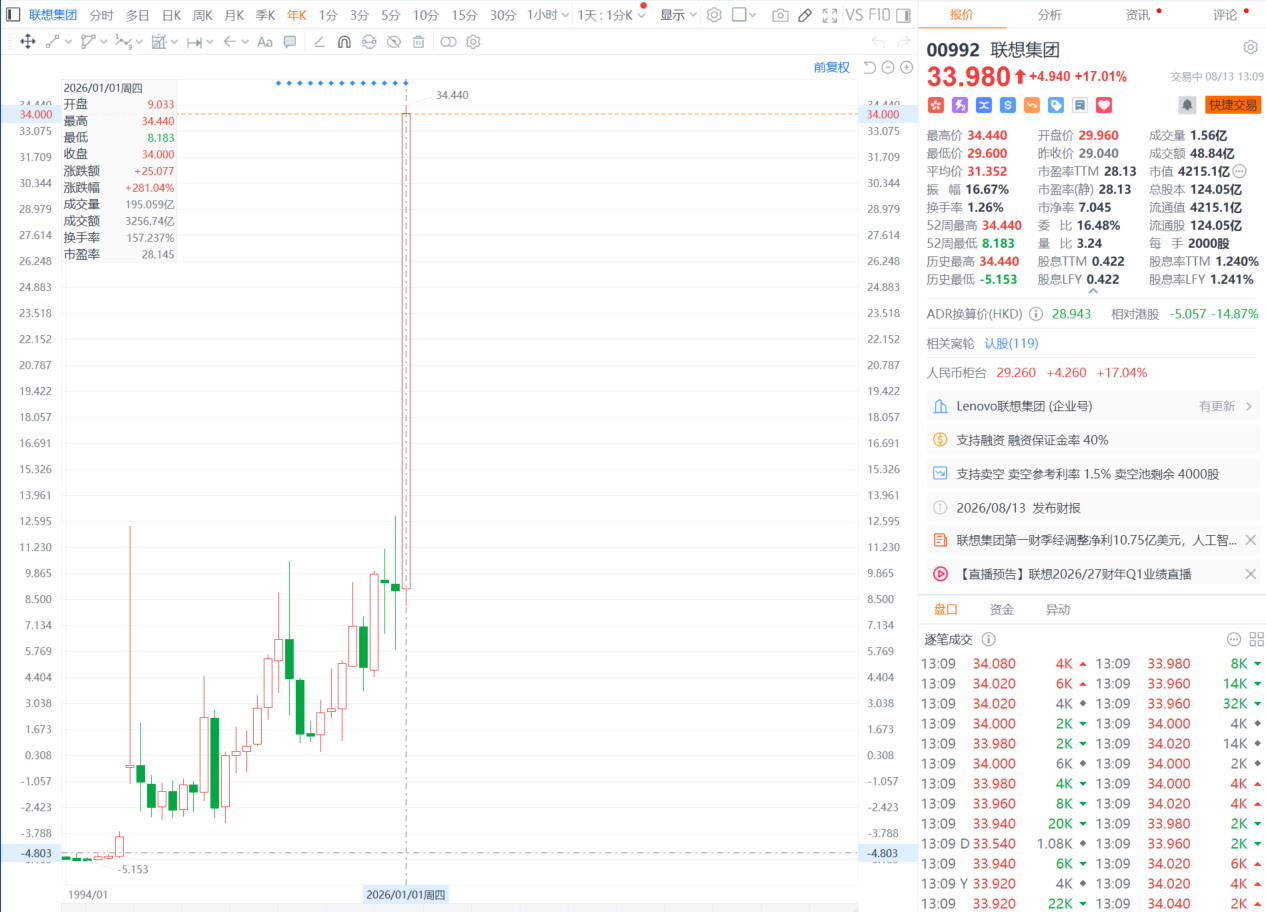
Task: Open the tick list more-options icon
Action: point(1234,639)
